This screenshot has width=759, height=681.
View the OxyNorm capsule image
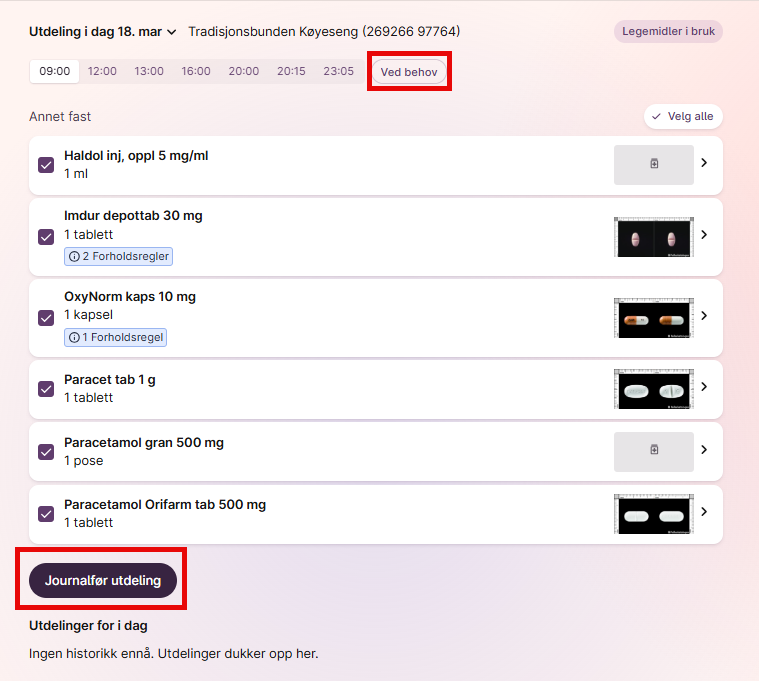[654, 318]
